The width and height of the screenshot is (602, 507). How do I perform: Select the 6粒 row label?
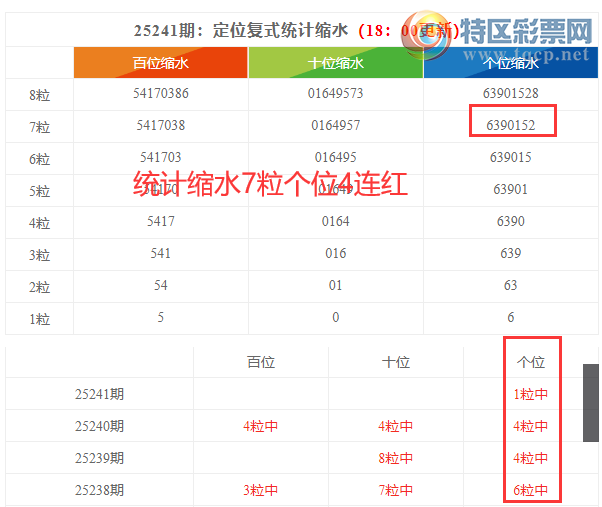(40, 159)
